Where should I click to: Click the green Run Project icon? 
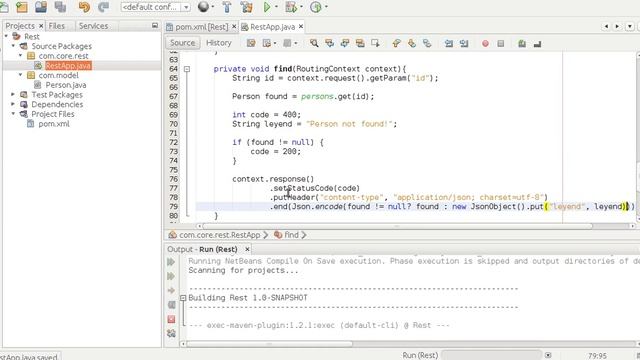[x=267, y=7]
